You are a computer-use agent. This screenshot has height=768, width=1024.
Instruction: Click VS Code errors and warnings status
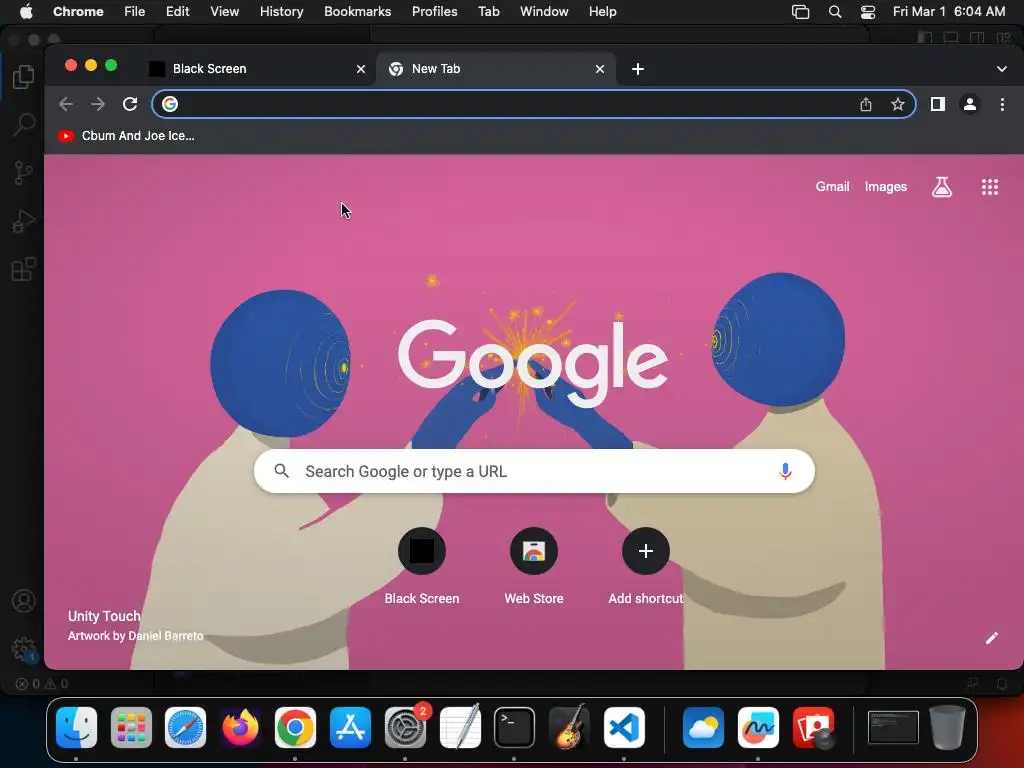tap(42, 684)
